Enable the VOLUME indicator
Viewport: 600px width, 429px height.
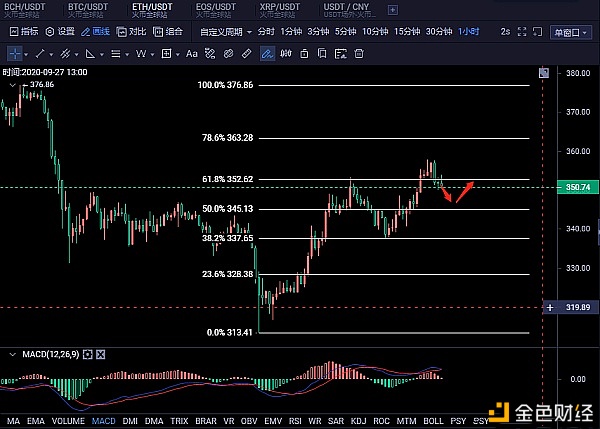(x=68, y=421)
